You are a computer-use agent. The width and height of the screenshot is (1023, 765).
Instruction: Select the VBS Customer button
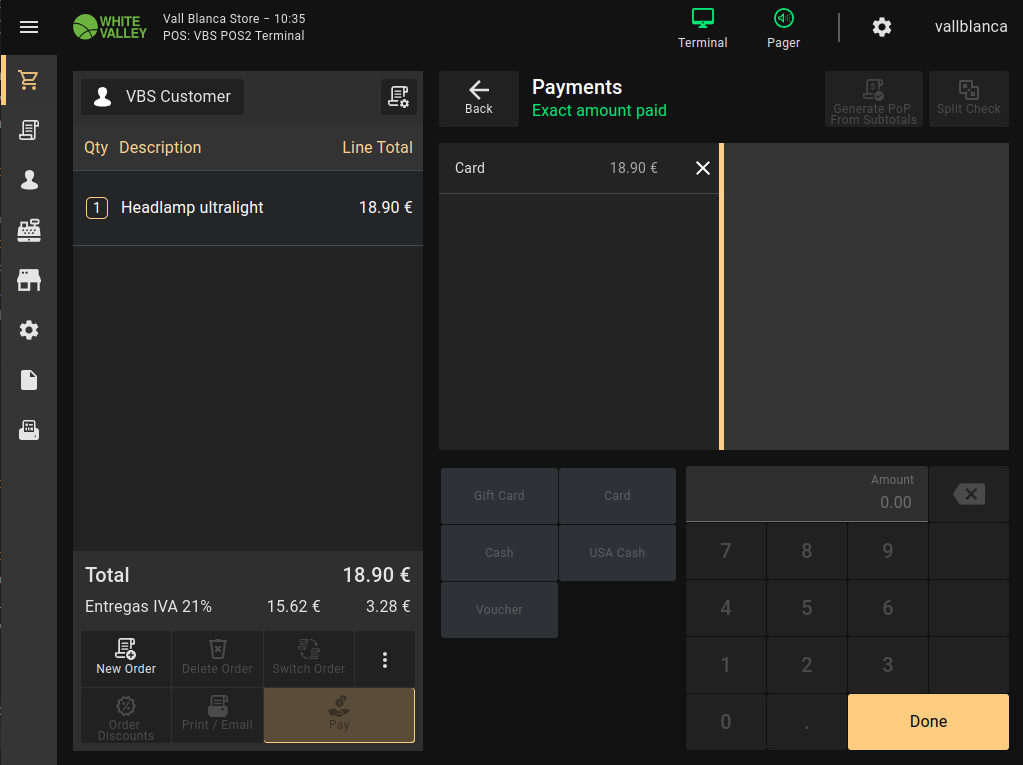tap(162, 97)
